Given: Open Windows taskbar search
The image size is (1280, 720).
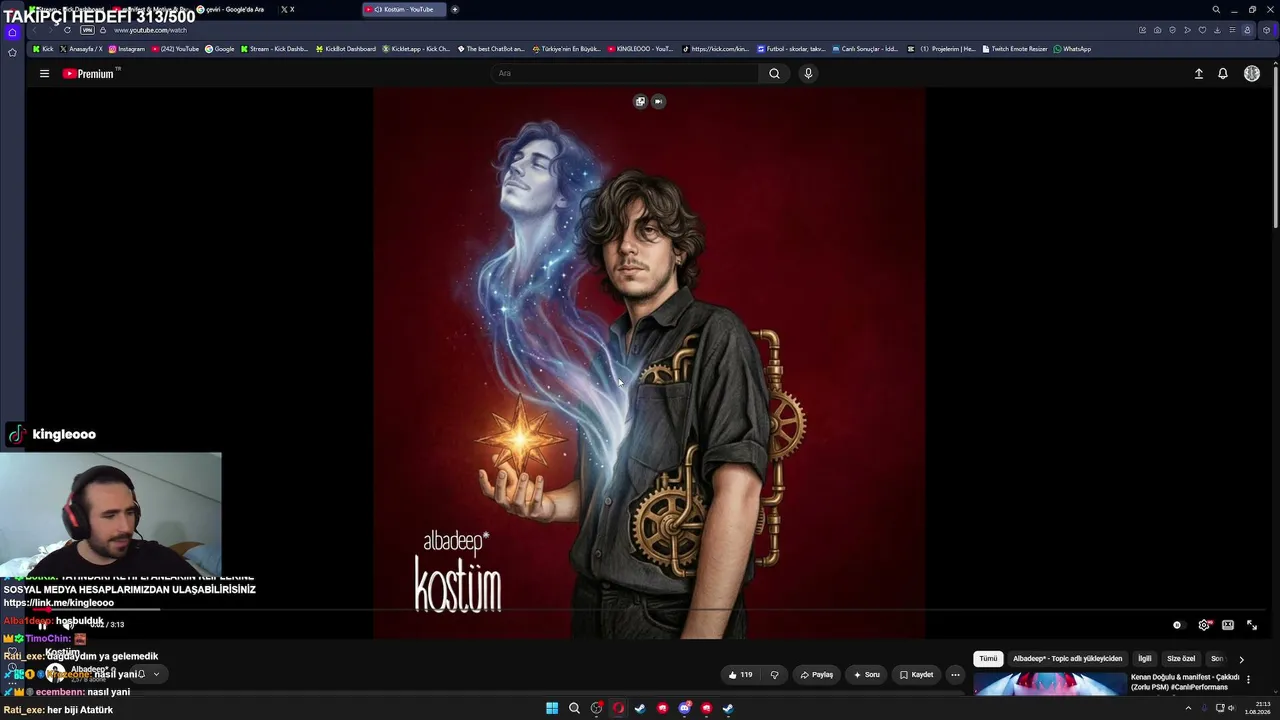Looking at the screenshot, I should click(x=574, y=708).
